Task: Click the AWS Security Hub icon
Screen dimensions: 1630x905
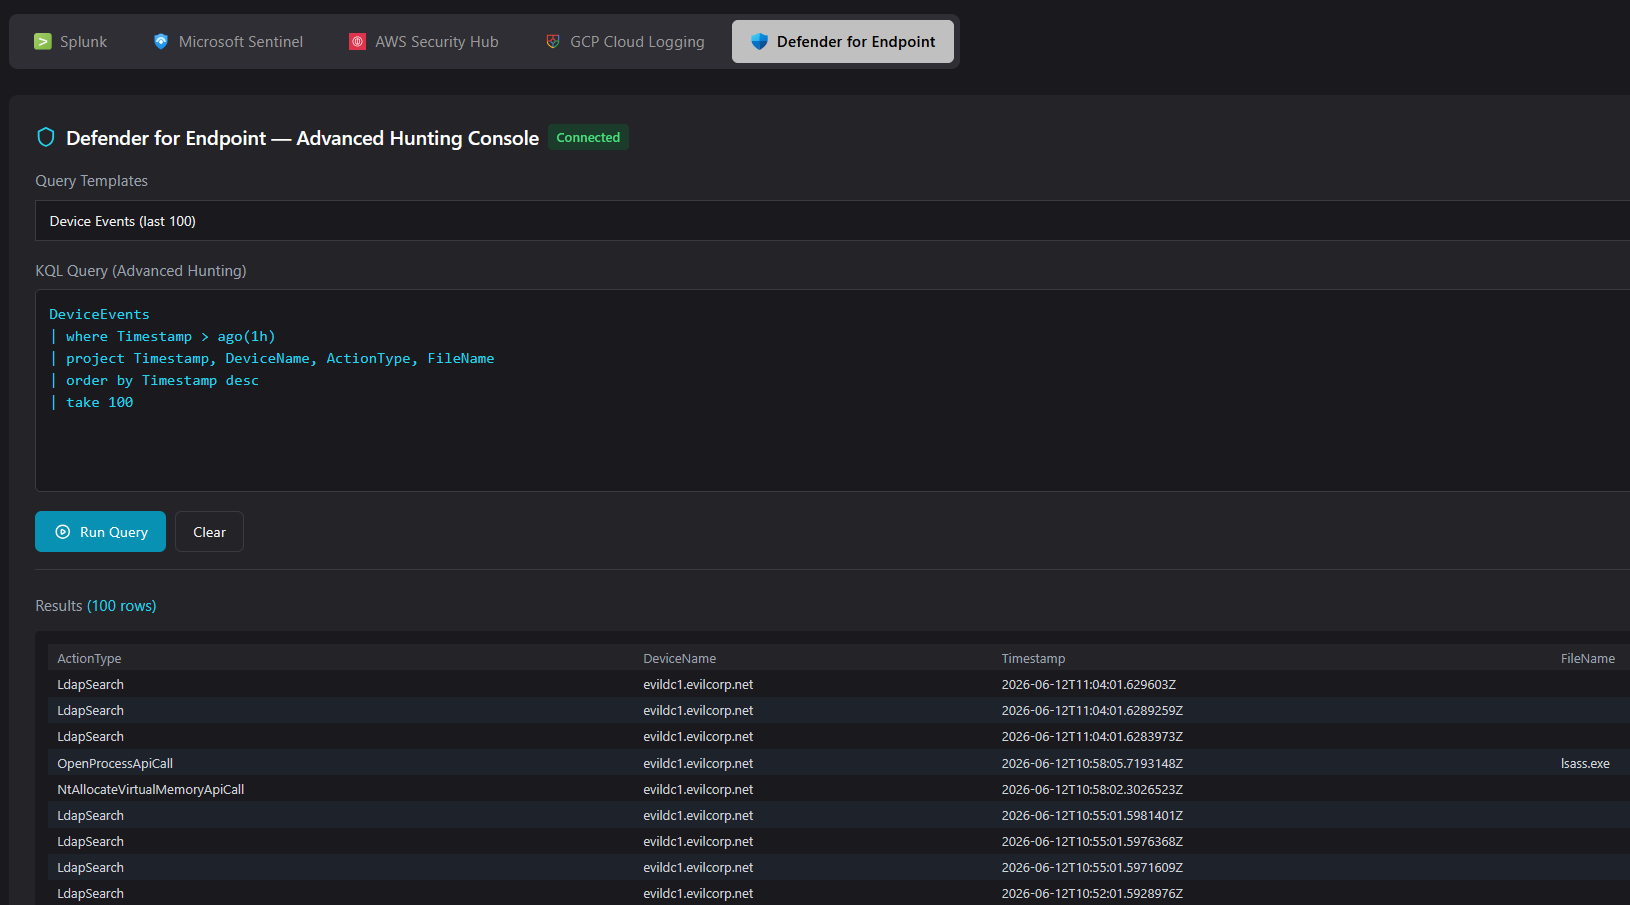Action: pyautogui.click(x=357, y=42)
